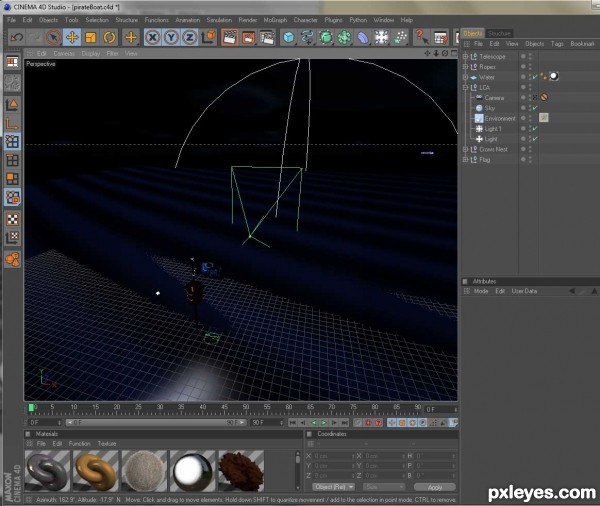Open the Simulation menu

tap(219, 20)
